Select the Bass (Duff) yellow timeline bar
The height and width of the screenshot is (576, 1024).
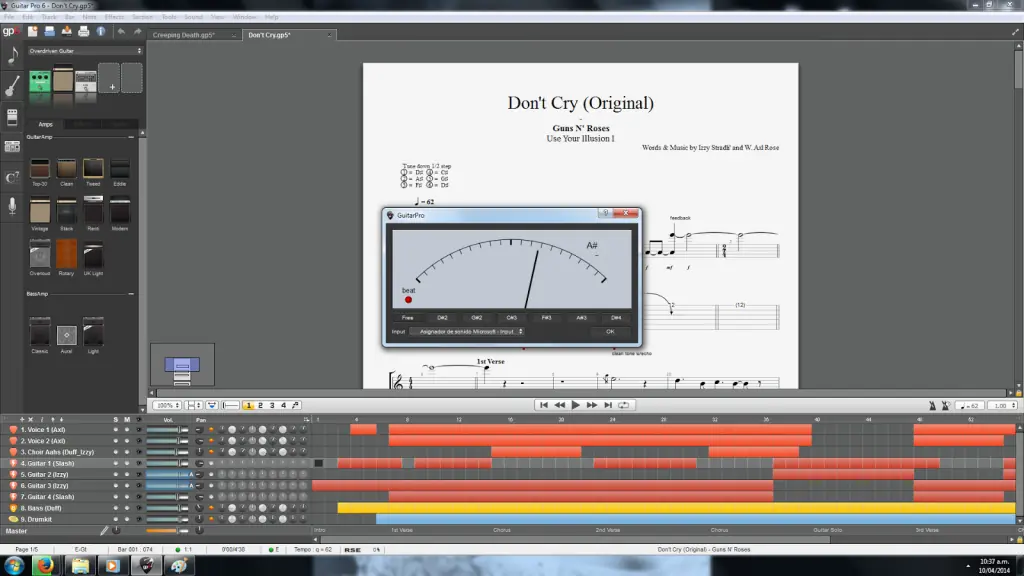point(676,508)
